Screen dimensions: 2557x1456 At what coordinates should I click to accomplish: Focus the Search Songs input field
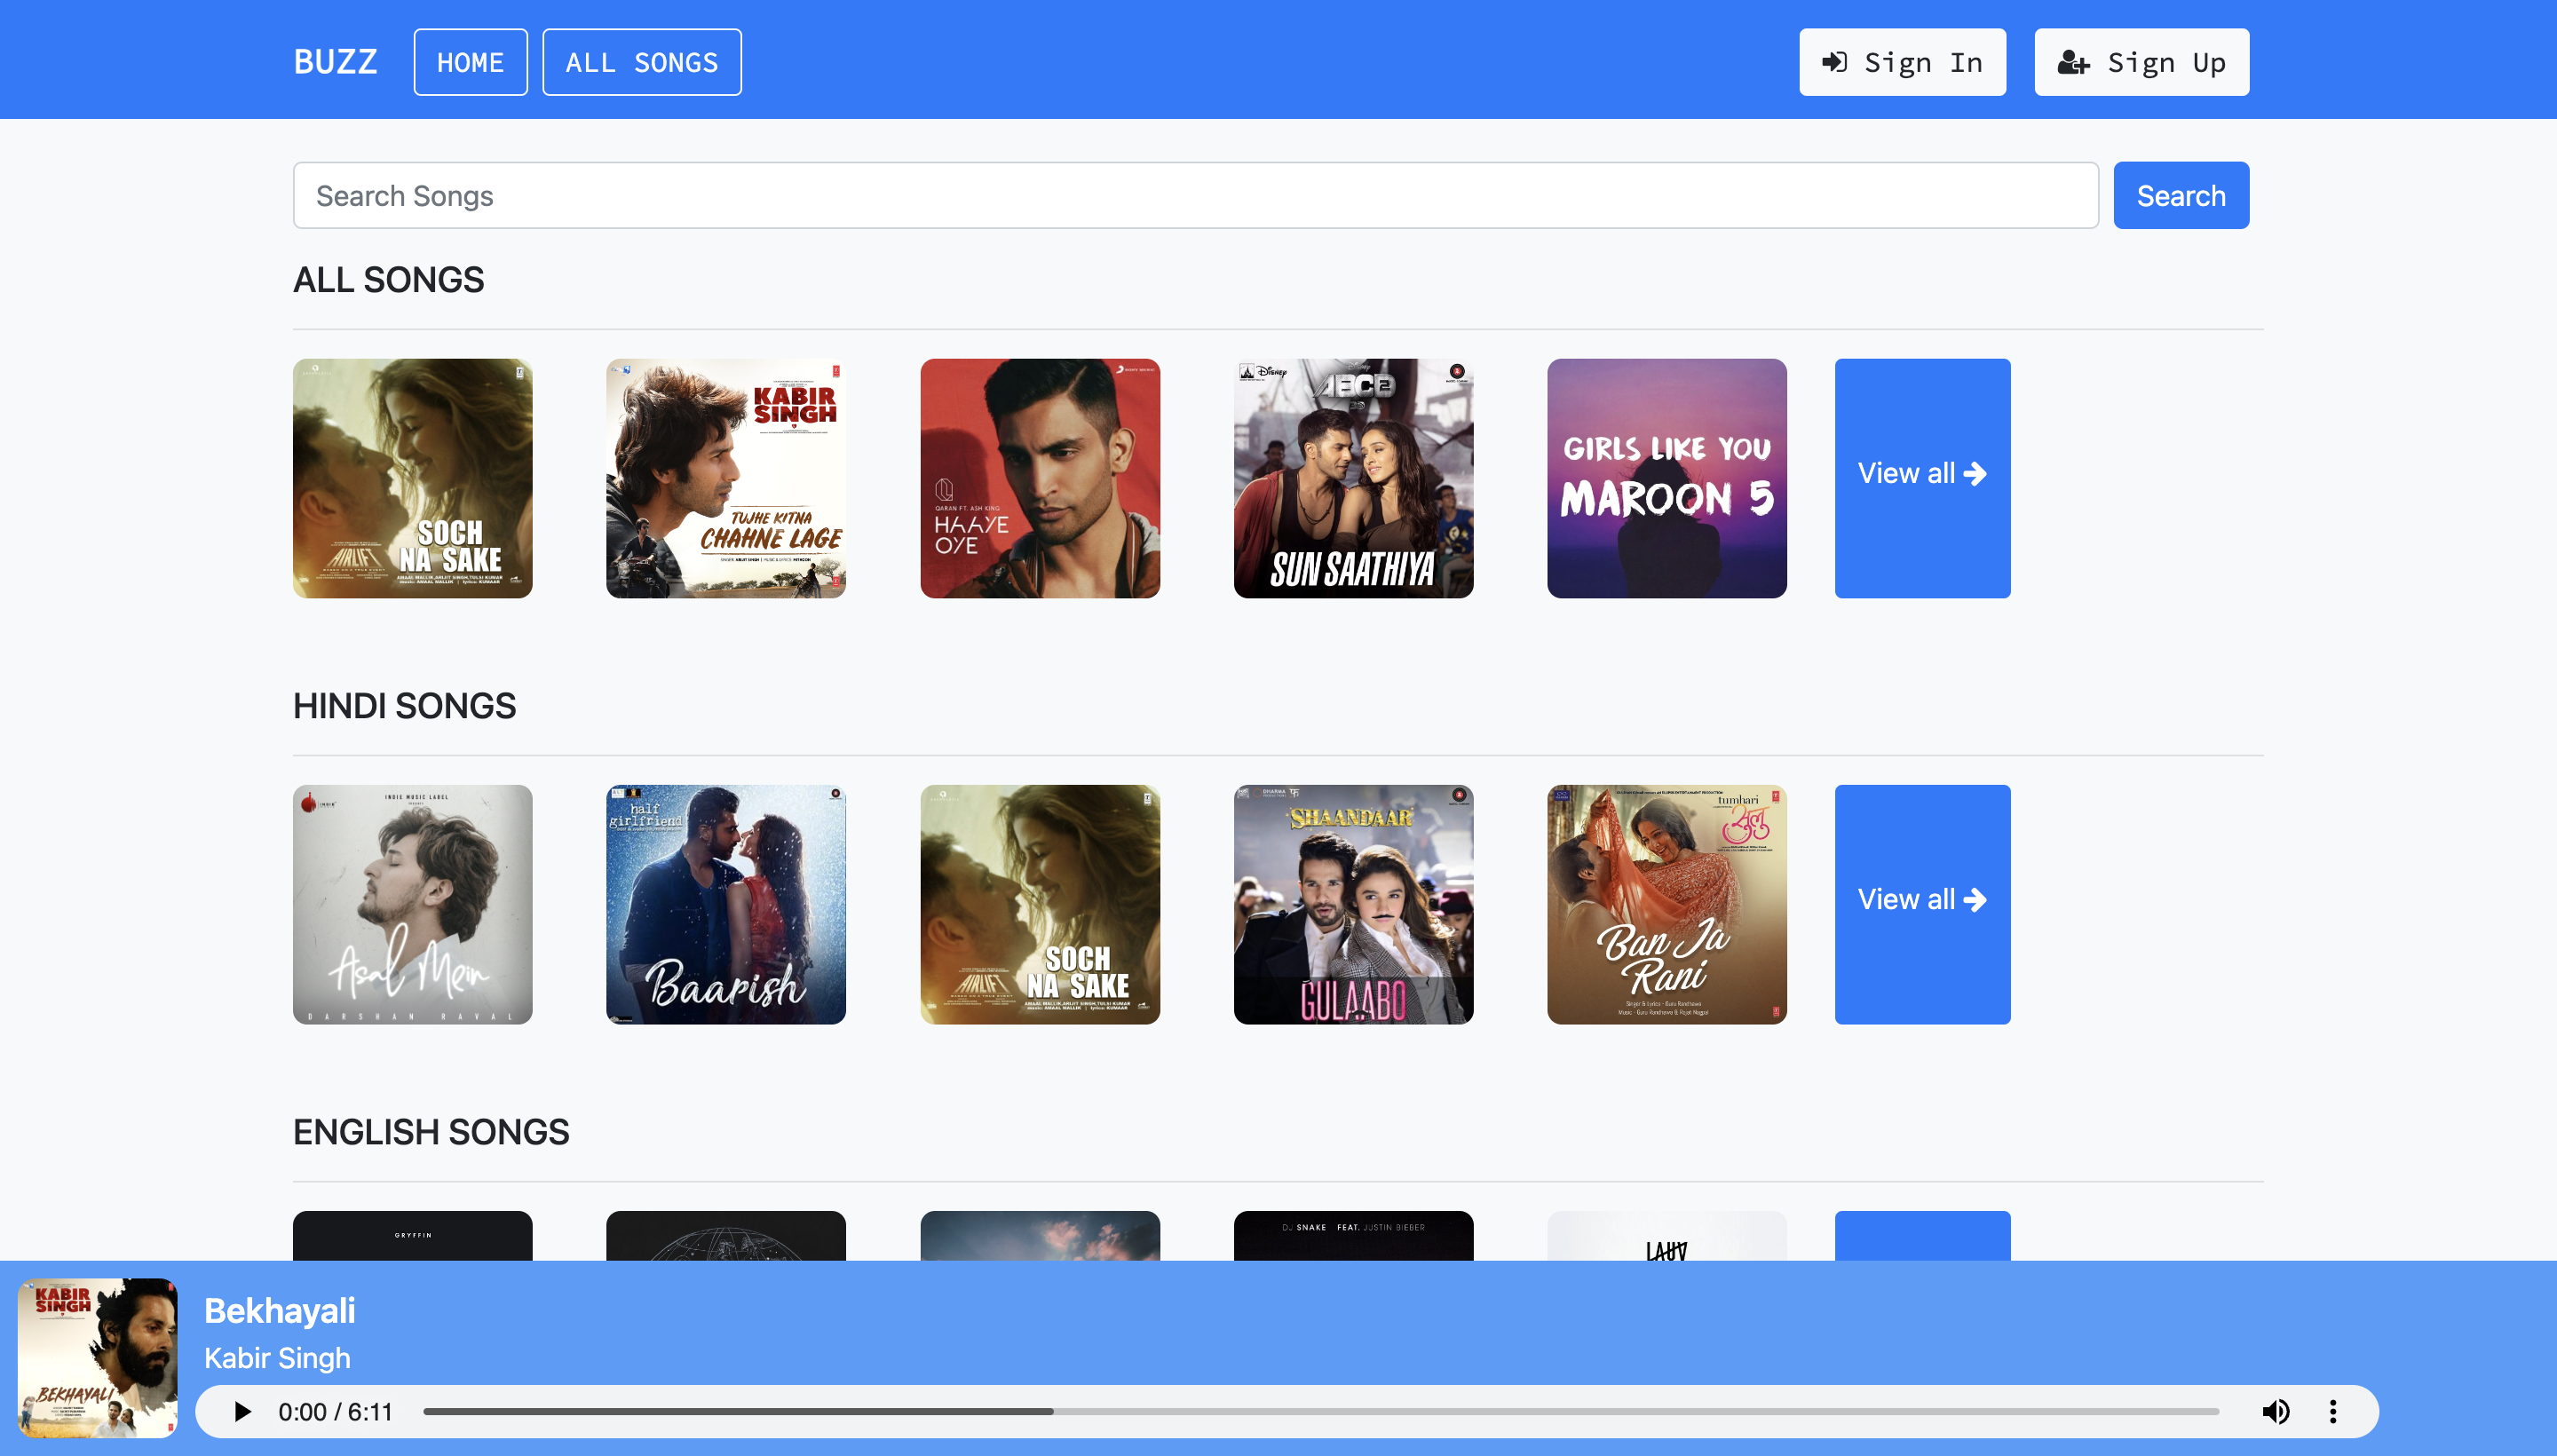tap(1195, 195)
